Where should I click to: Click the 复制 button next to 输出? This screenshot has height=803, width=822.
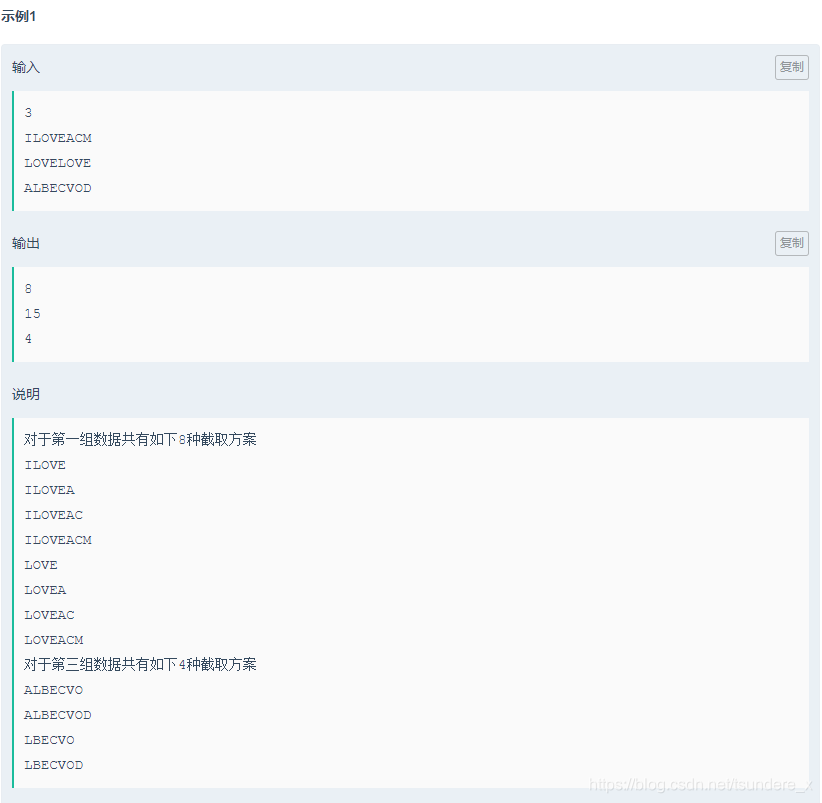791,243
